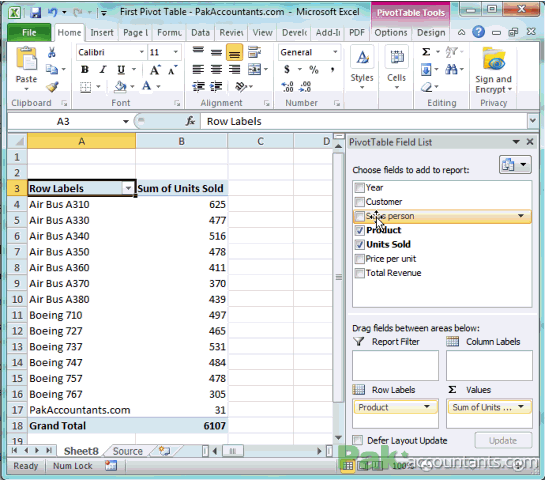Image resolution: width=545 pixels, height=480 pixels.
Task: Click the Undo icon in quick access toolbar
Action: (52, 13)
